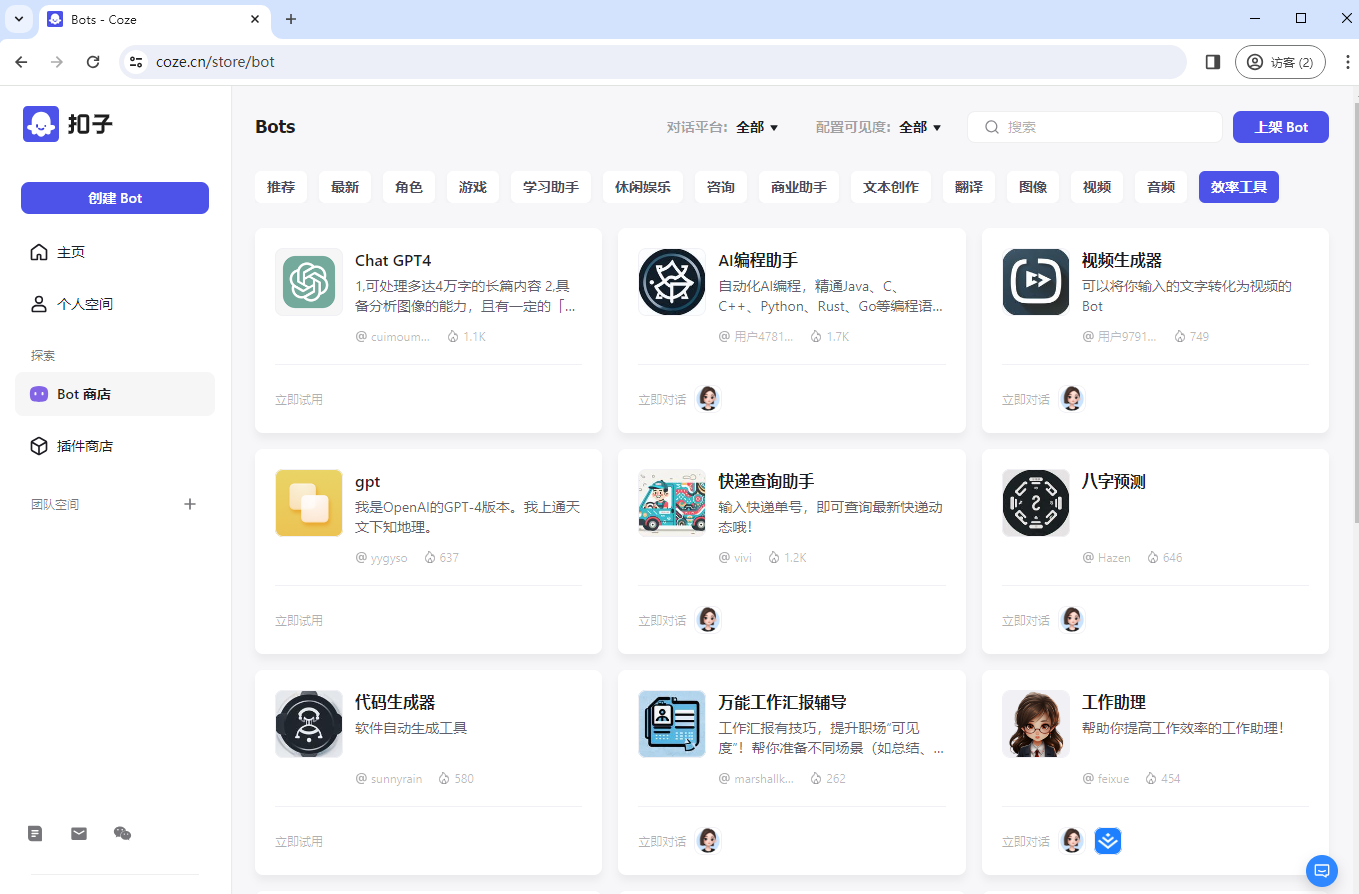Open the browser tab search dropdown arrow
Image resolution: width=1359 pixels, height=894 pixels.
click(x=18, y=19)
